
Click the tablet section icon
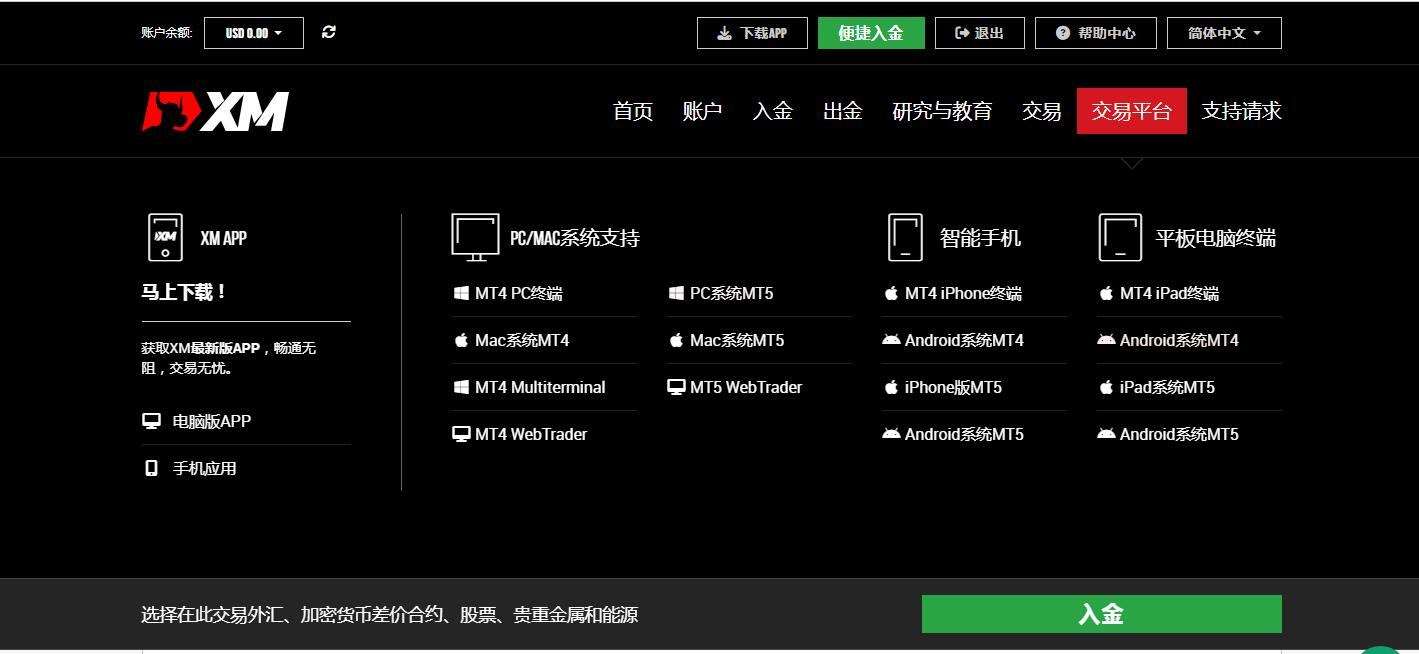click(1120, 237)
